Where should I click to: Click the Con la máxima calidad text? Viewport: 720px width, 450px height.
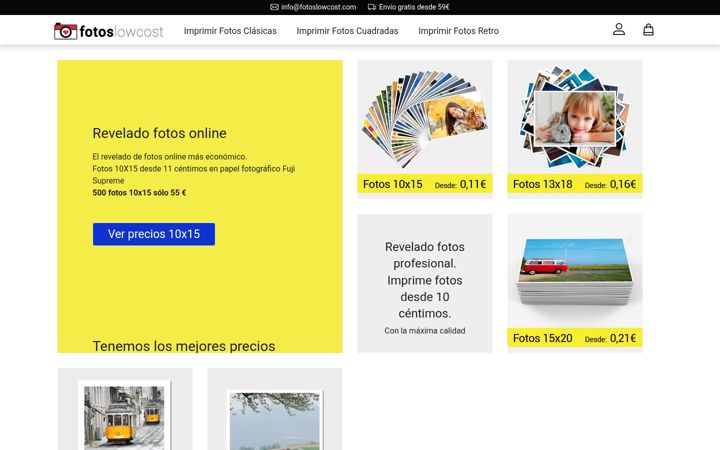425,331
